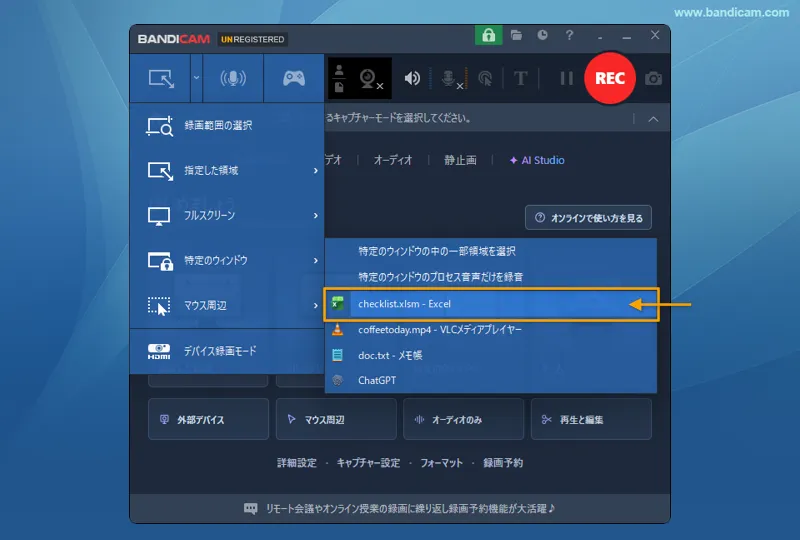Select the screen recording mode icon
The height and width of the screenshot is (540, 800).
(161, 79)
